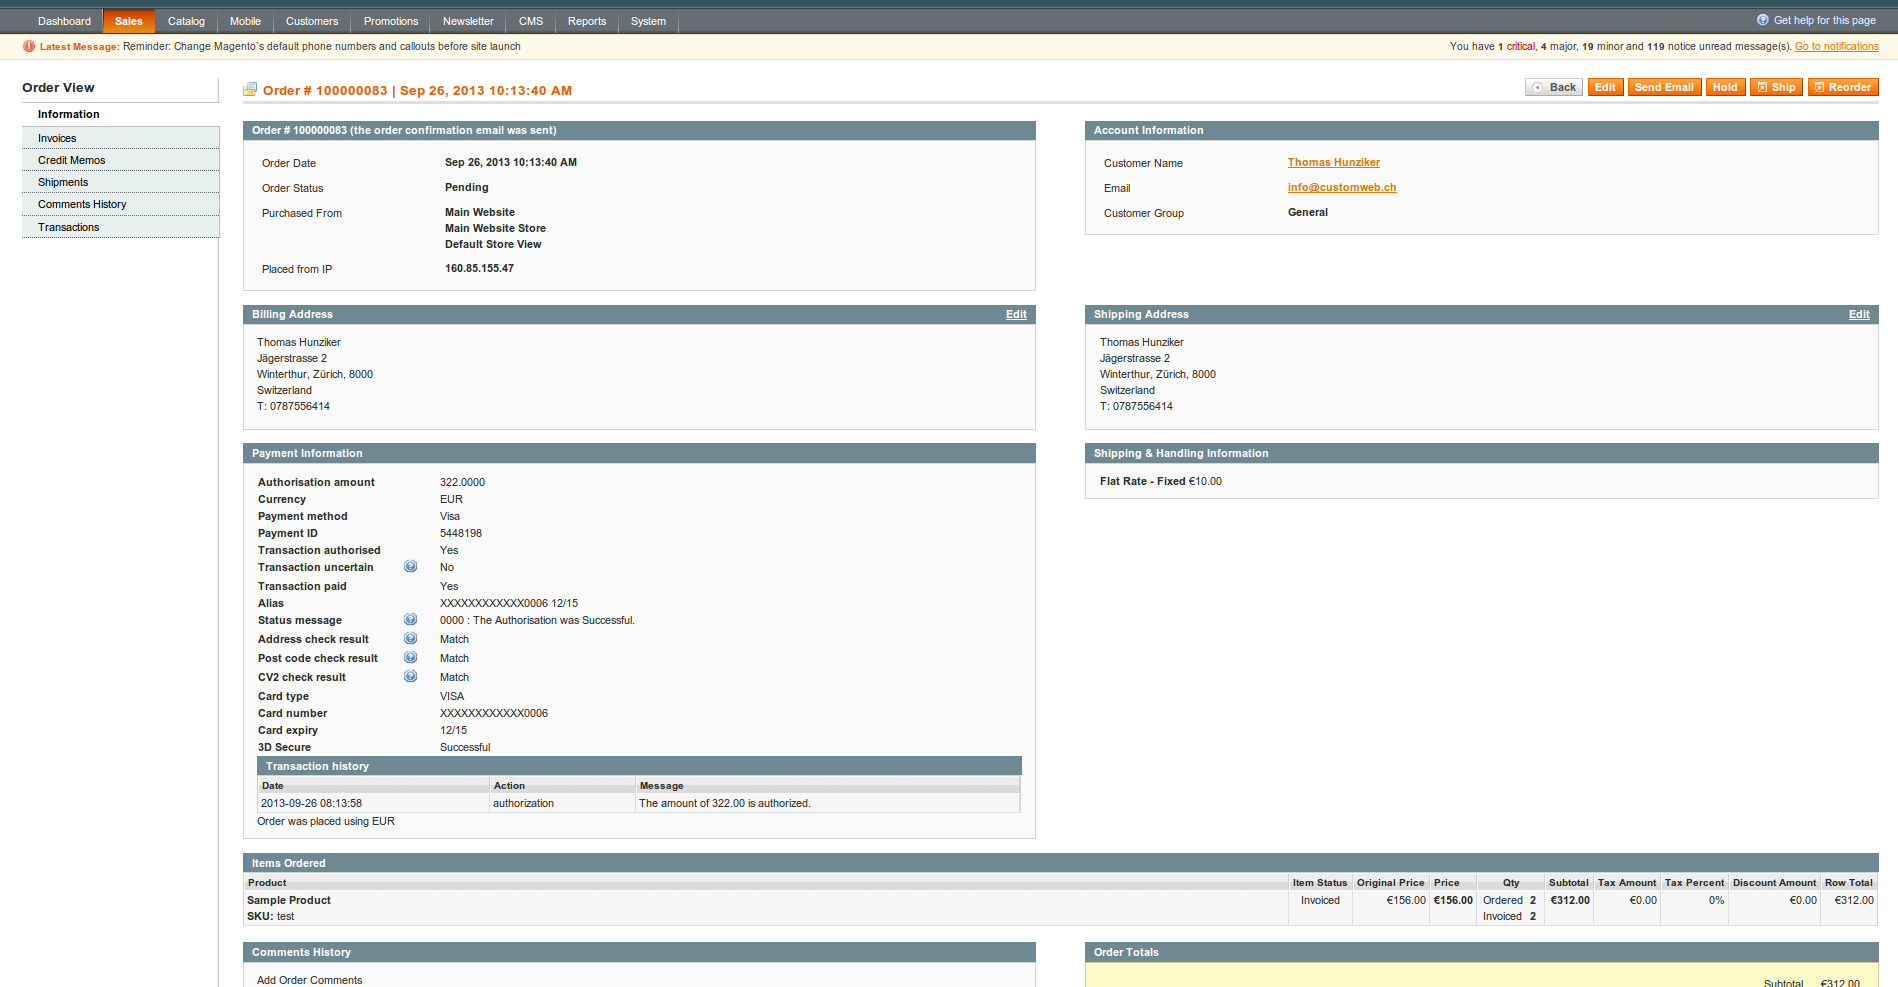The image size is (1898, 987).
Task: Select the Transactions tab in Order View
Action: click(68, 227)
